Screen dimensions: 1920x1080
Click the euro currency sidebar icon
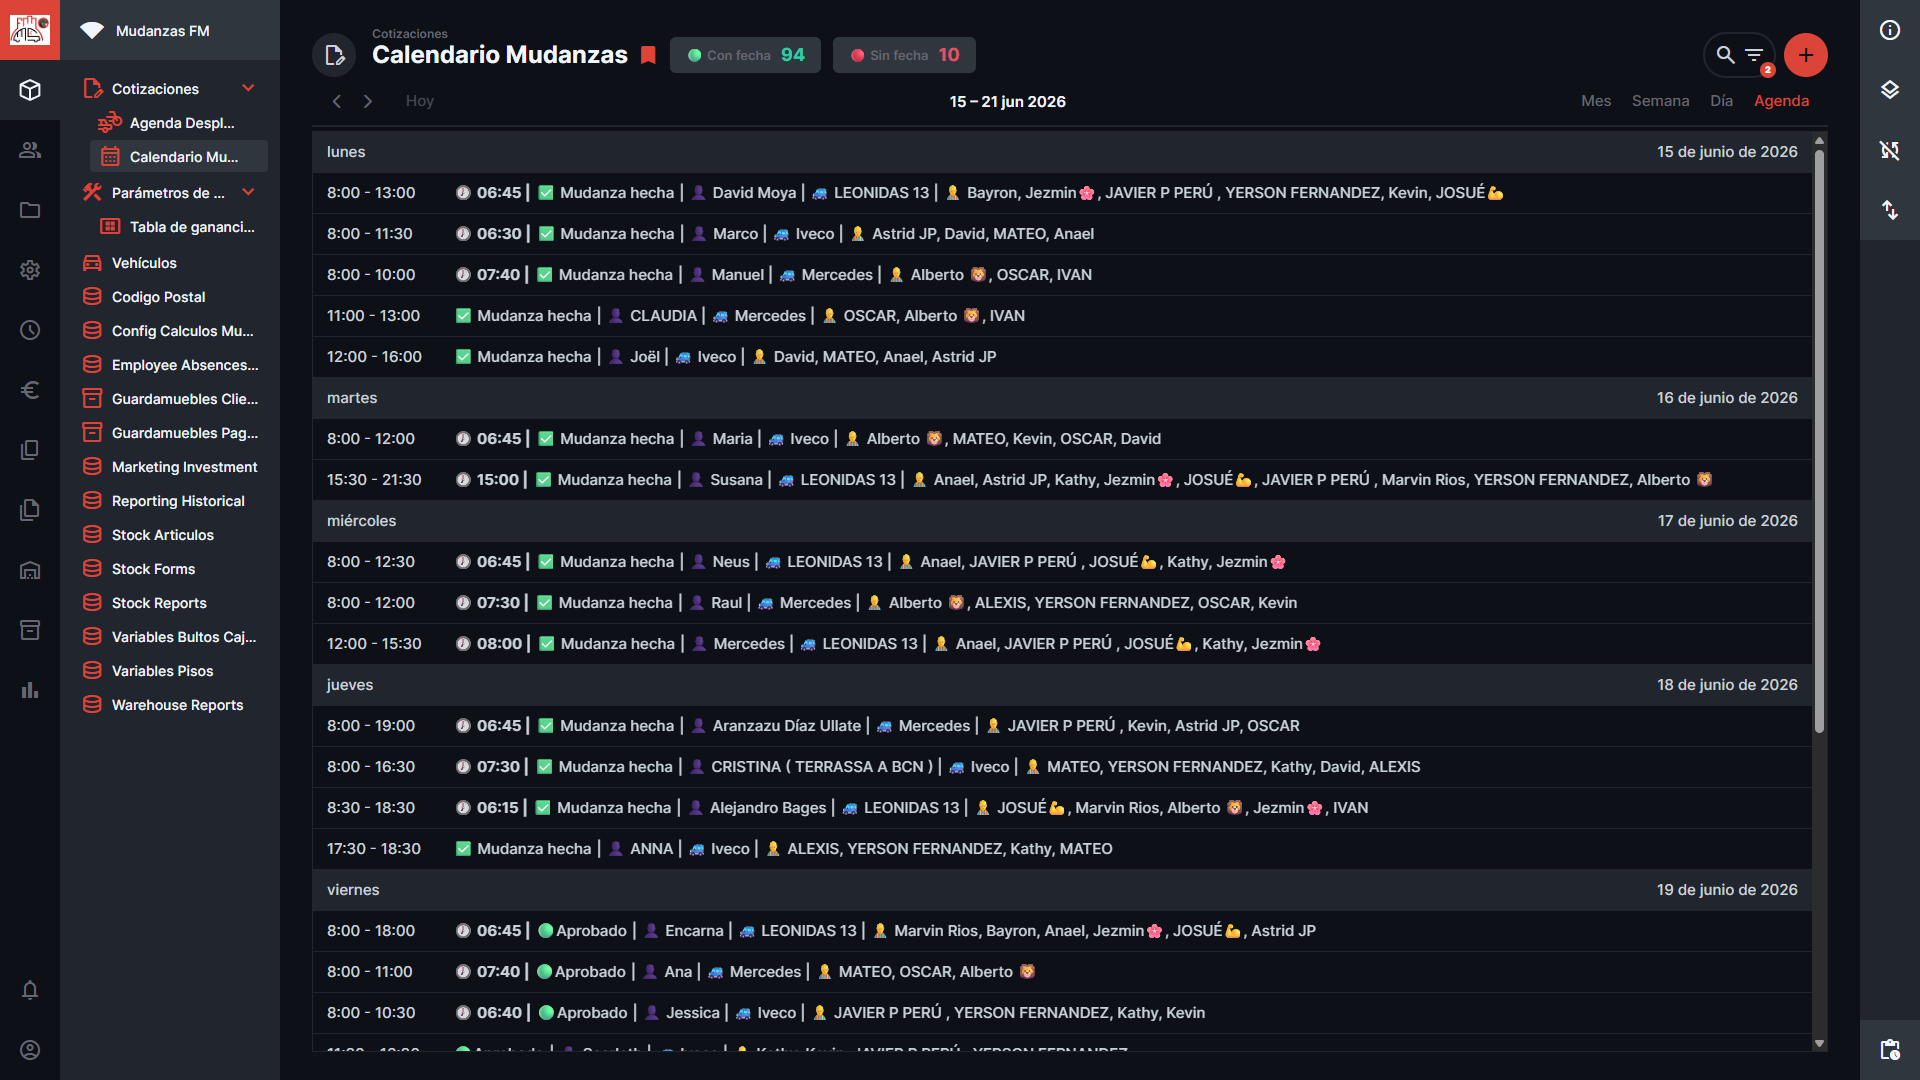[30, 390]
